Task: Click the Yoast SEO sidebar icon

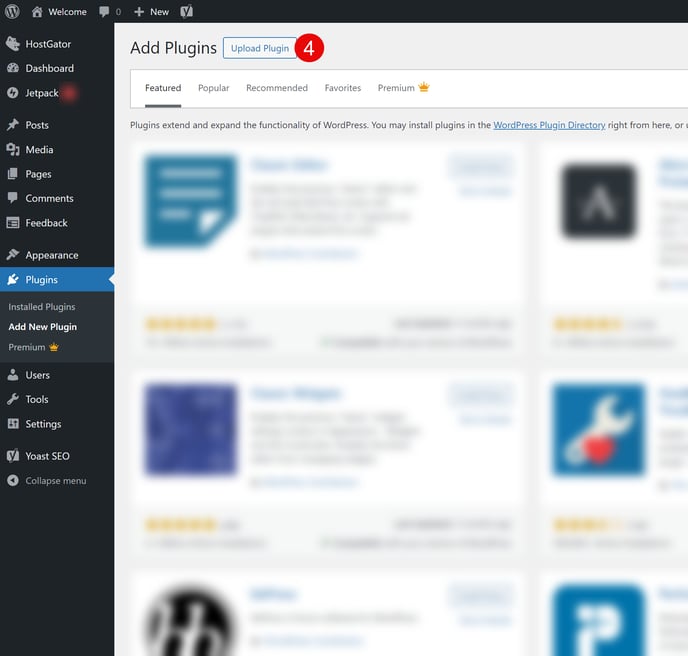Action: tap(13, 456)
